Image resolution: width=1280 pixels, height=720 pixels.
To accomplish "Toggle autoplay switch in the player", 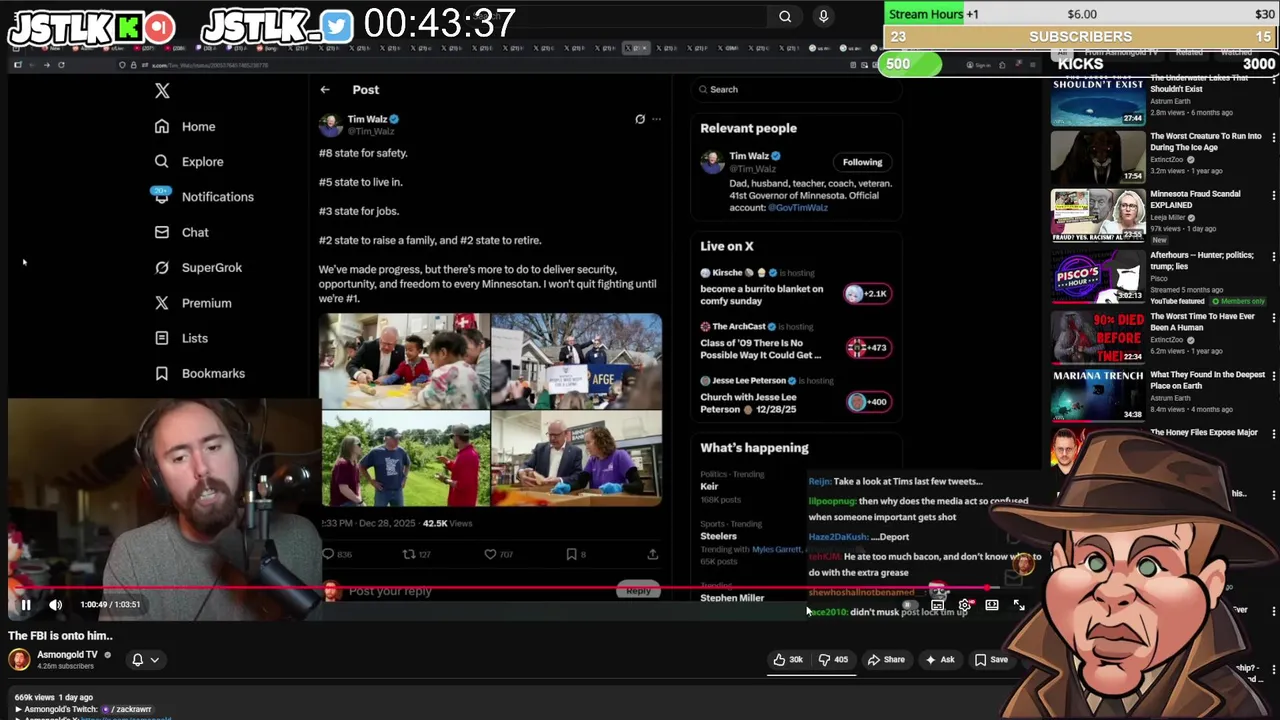I will click(x=909, y=605).
